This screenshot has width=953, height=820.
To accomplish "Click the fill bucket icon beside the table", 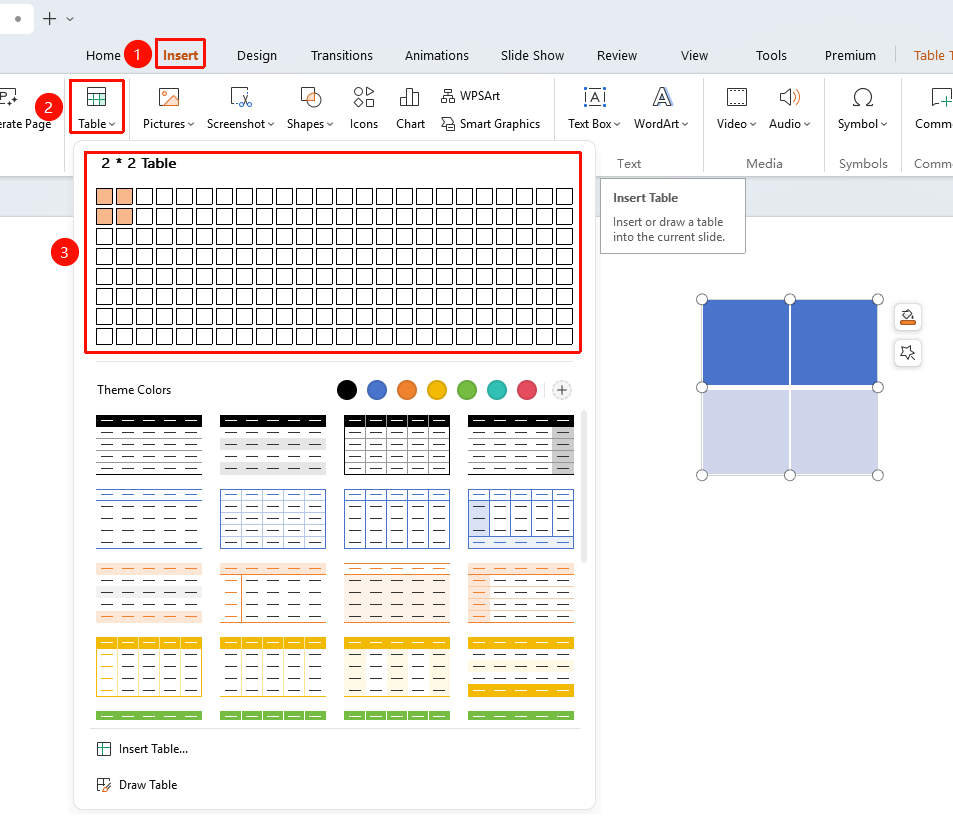I will tap(908, 317).
